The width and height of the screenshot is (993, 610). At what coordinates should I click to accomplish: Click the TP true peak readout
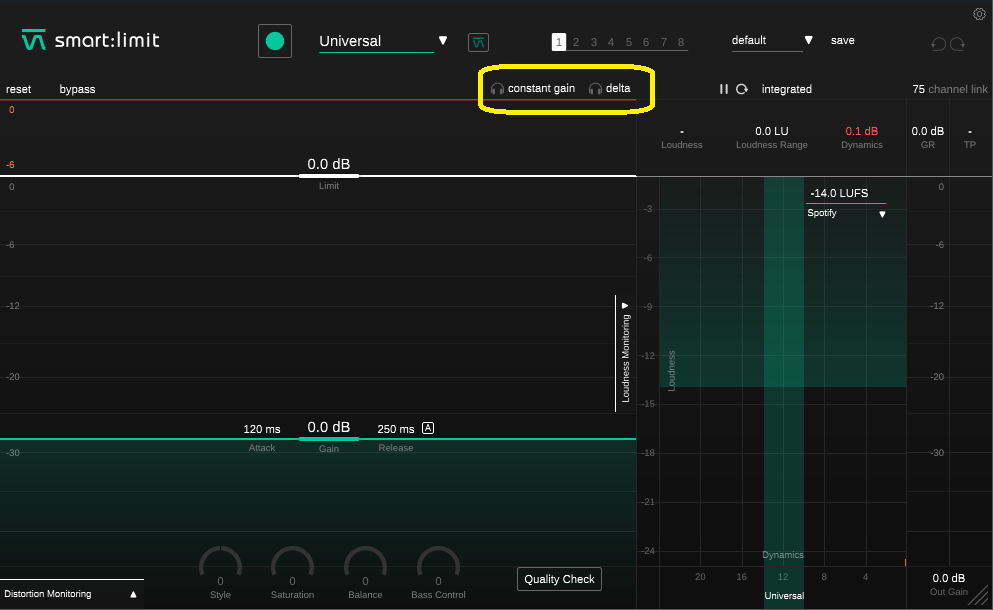click(970, 132)
